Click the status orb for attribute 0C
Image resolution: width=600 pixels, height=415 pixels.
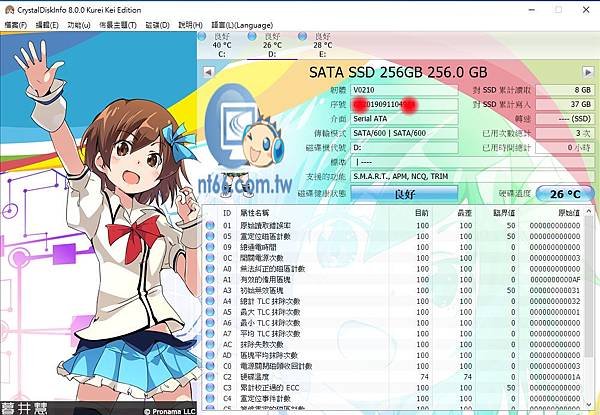pyautogui.click(x=210, y=258)
